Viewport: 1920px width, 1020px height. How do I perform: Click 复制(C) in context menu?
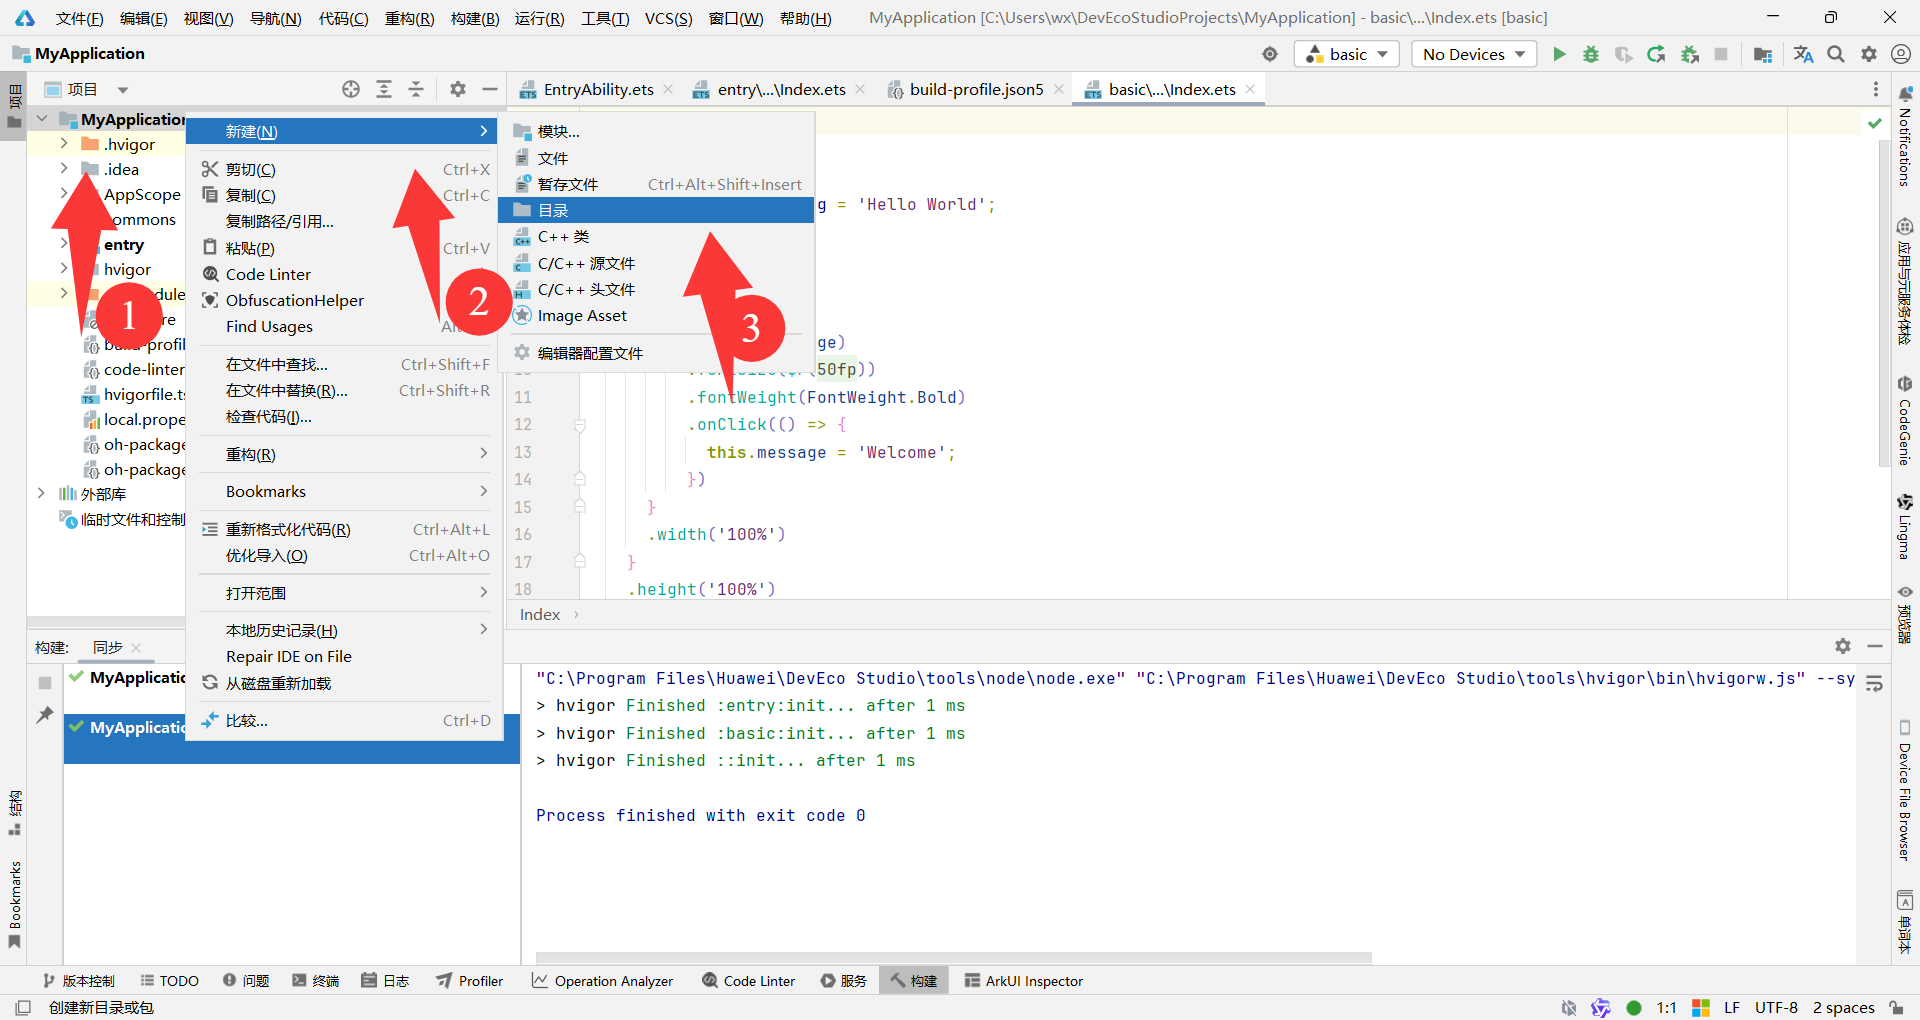click(346, 195)
